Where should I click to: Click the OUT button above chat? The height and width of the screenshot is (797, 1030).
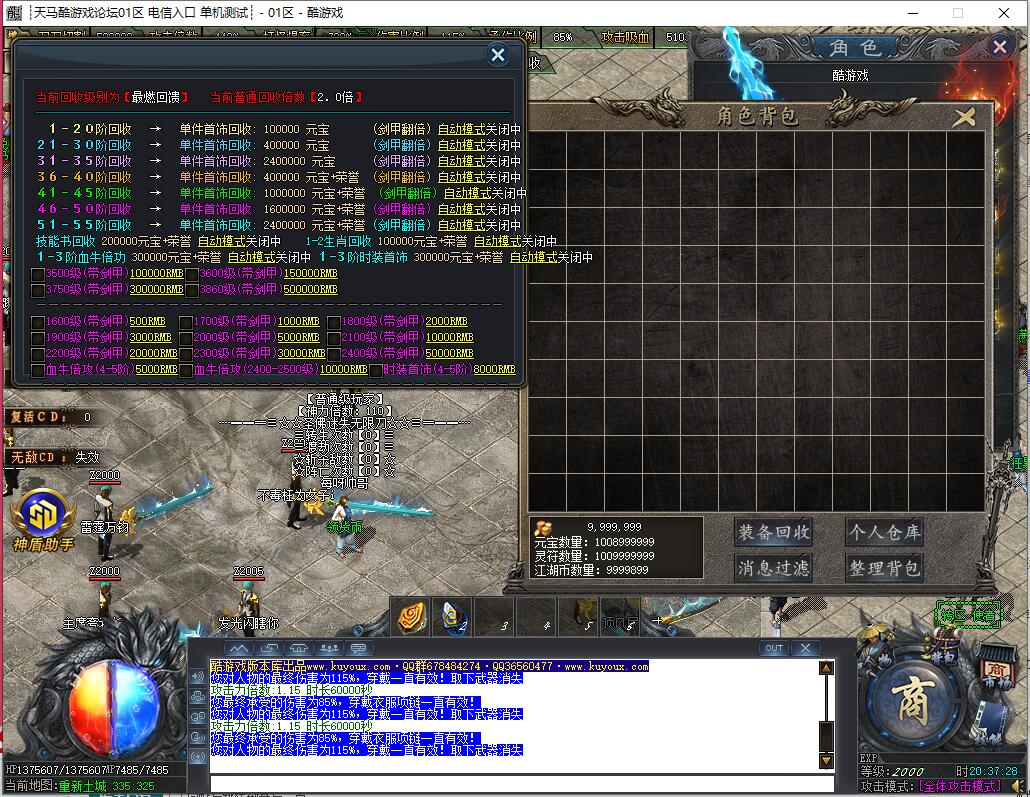773,648
